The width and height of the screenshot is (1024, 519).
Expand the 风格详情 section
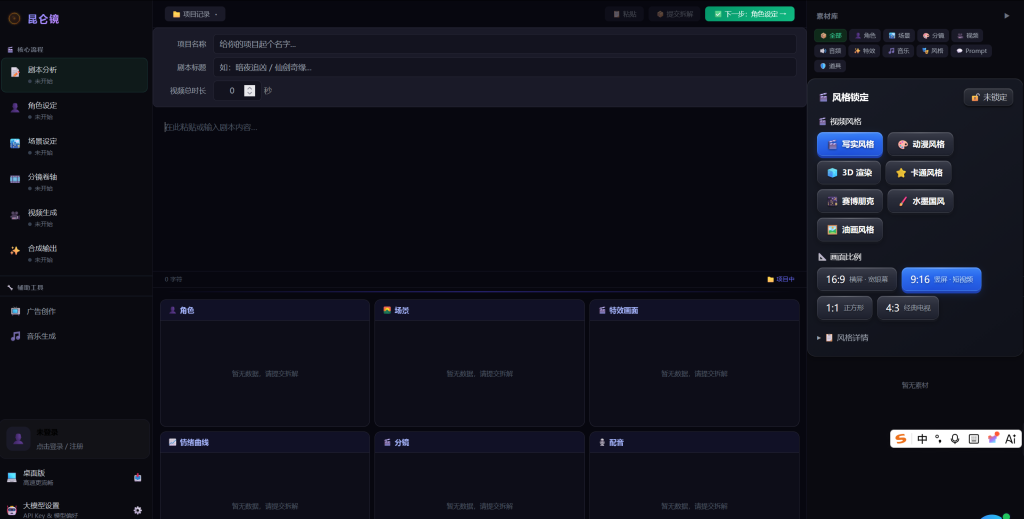[842, 338]
